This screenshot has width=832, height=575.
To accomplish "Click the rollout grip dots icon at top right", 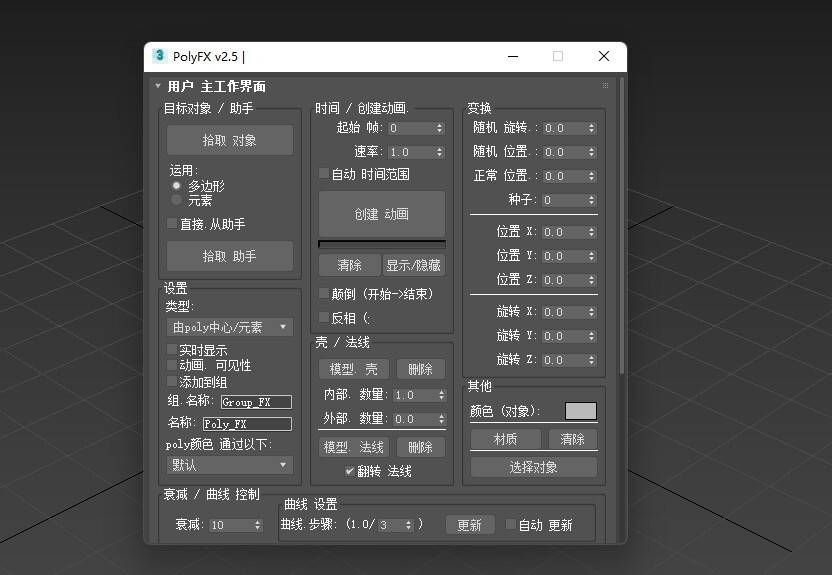I will point(605,85).
